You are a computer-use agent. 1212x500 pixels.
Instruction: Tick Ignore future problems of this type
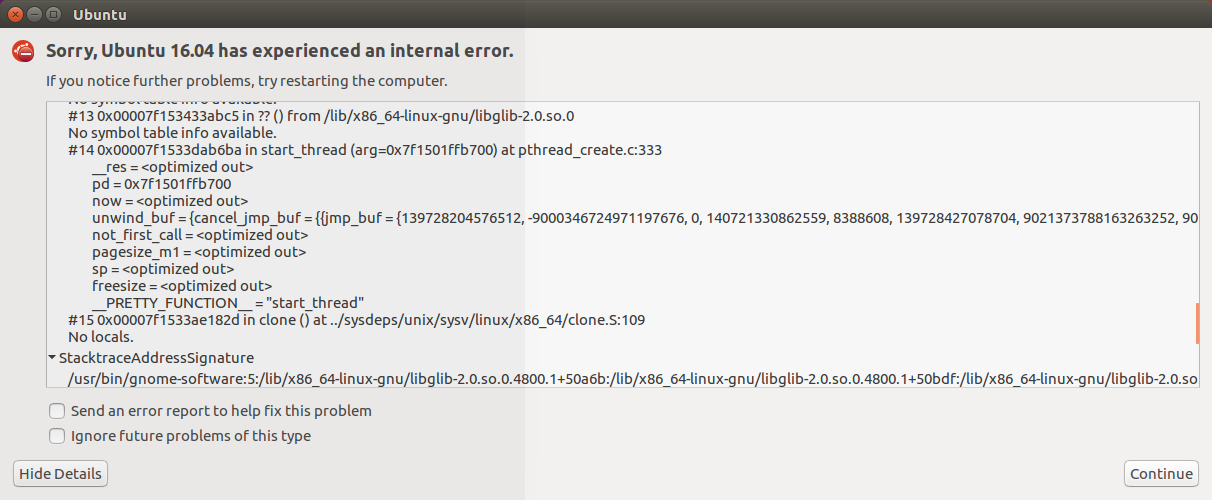click(x=57, y=436)
